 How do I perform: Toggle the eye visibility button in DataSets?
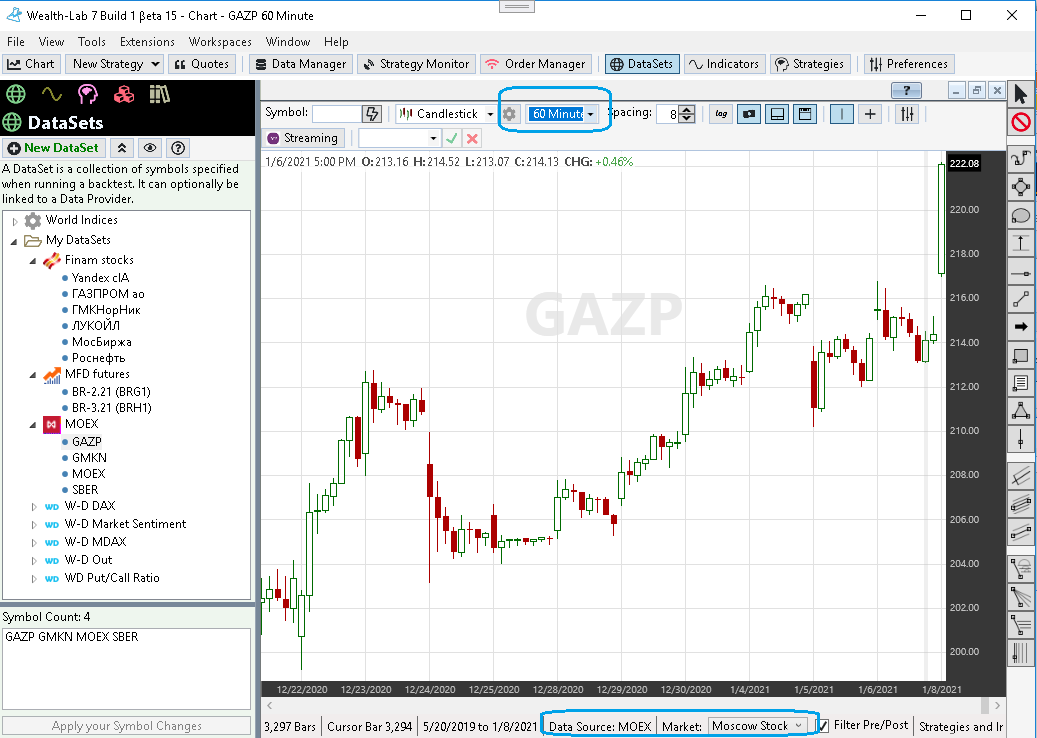150,148
